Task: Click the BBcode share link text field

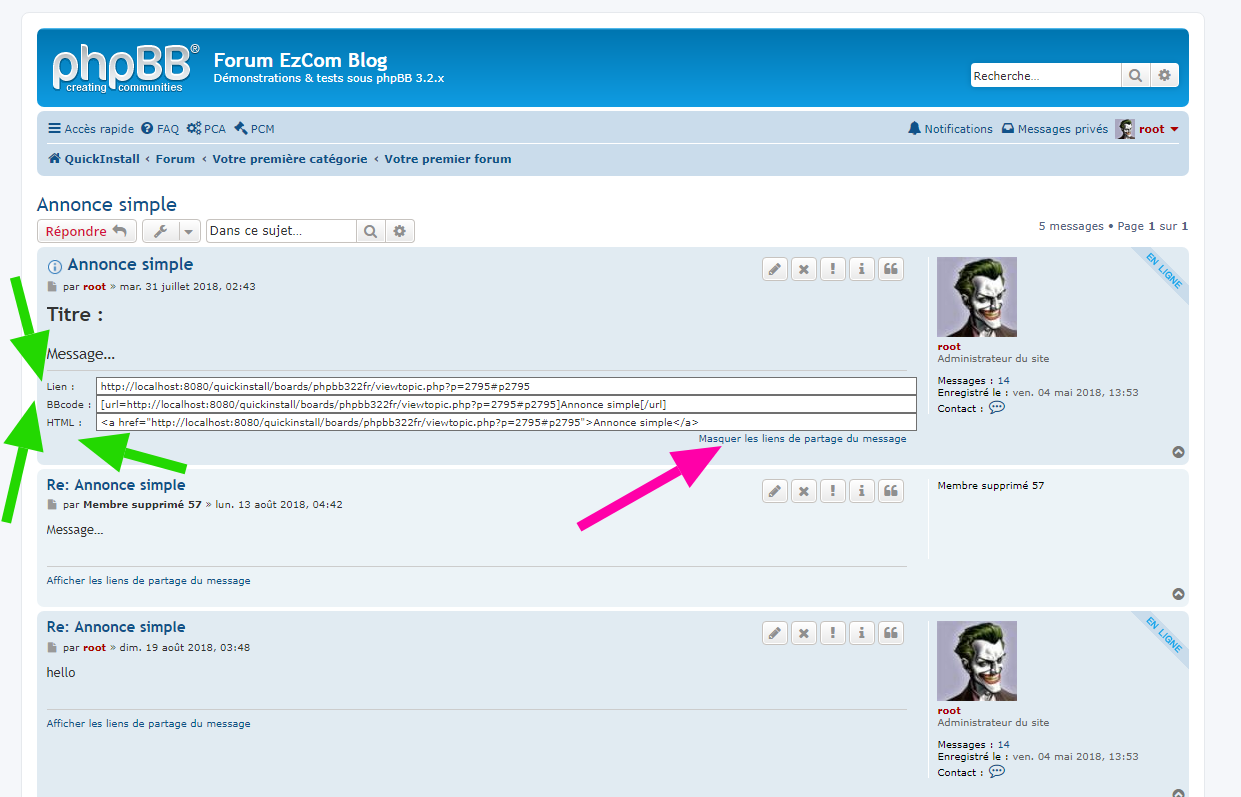Action: coord(506,405)
